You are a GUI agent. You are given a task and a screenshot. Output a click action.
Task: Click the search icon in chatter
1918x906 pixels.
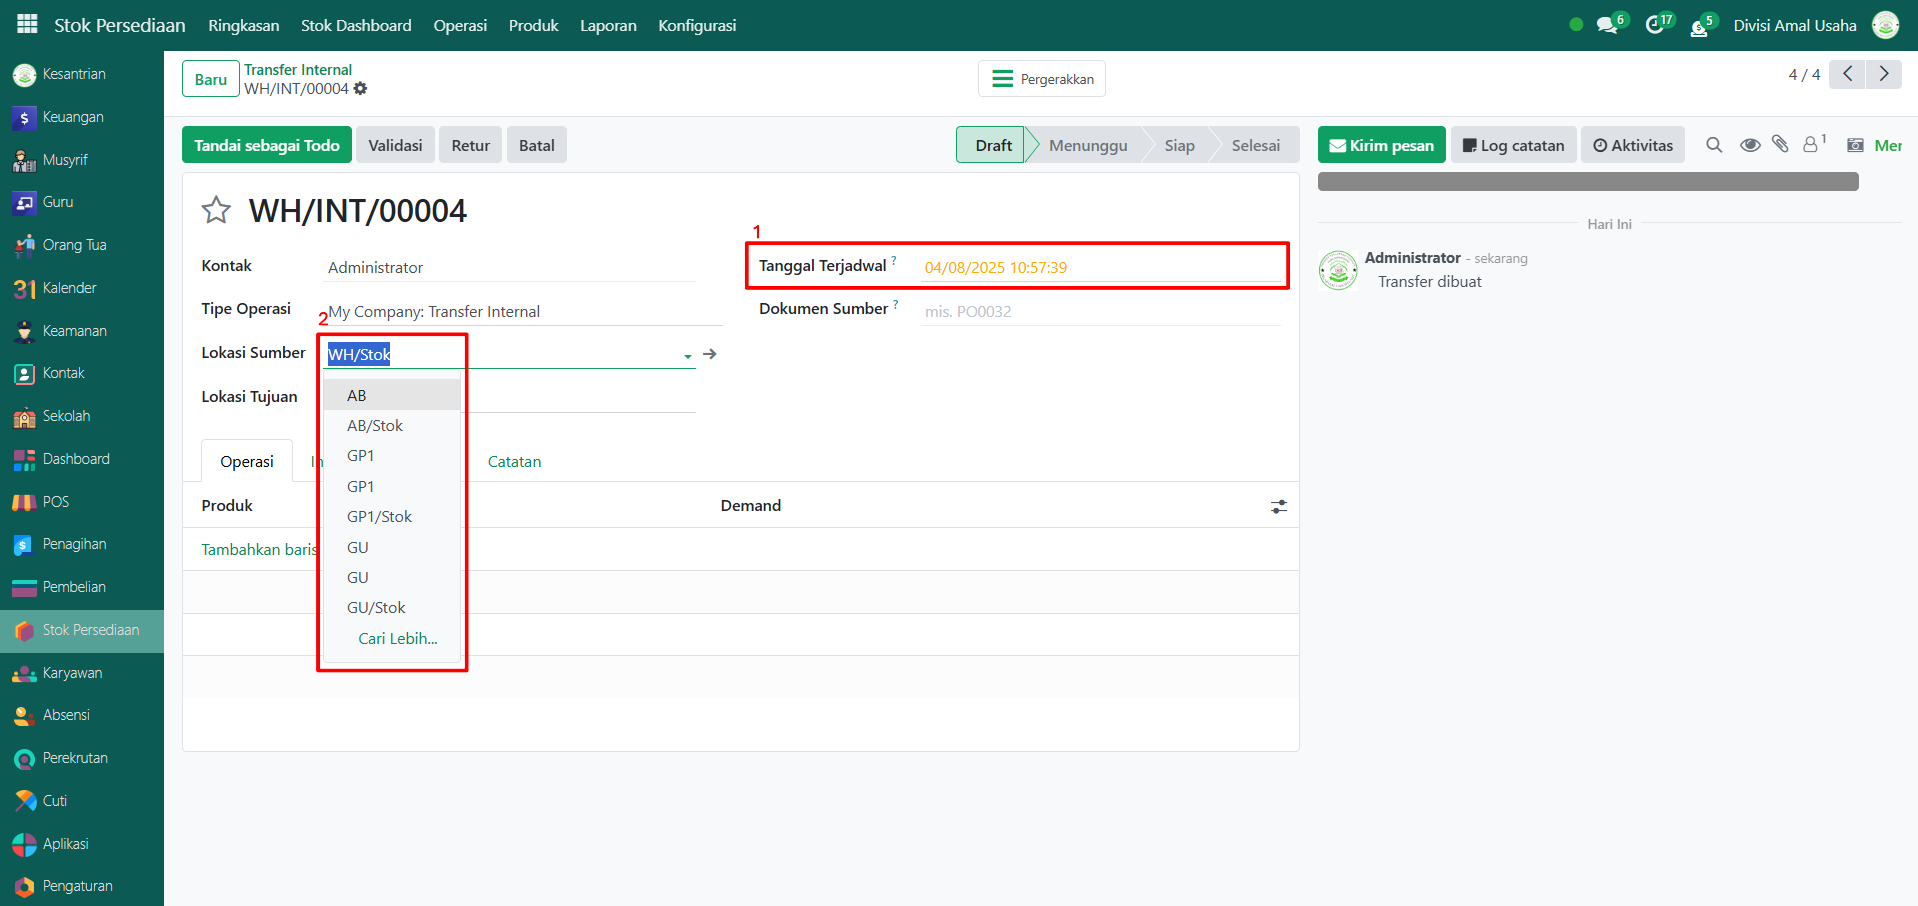(1714, 145)
